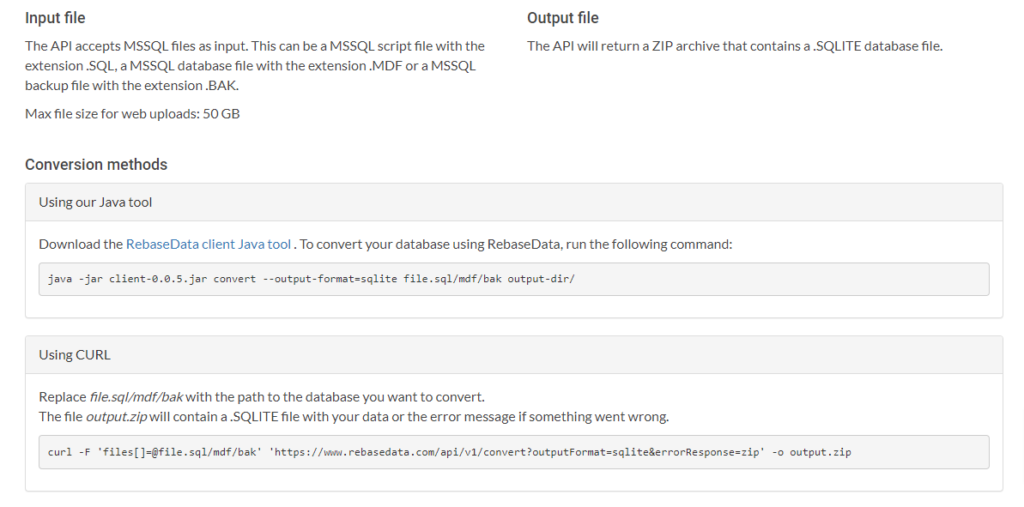Click the 'API accepts MSSQL files' paragraph
Image resolution: width=1024 pixels, height=507 pixels.
click(255, 66)
